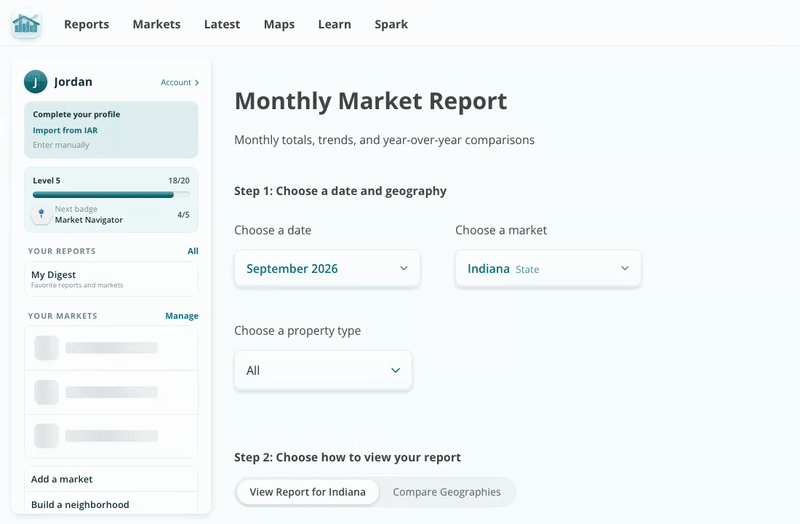Open the Spark menu item

click(x=391, y=24)
